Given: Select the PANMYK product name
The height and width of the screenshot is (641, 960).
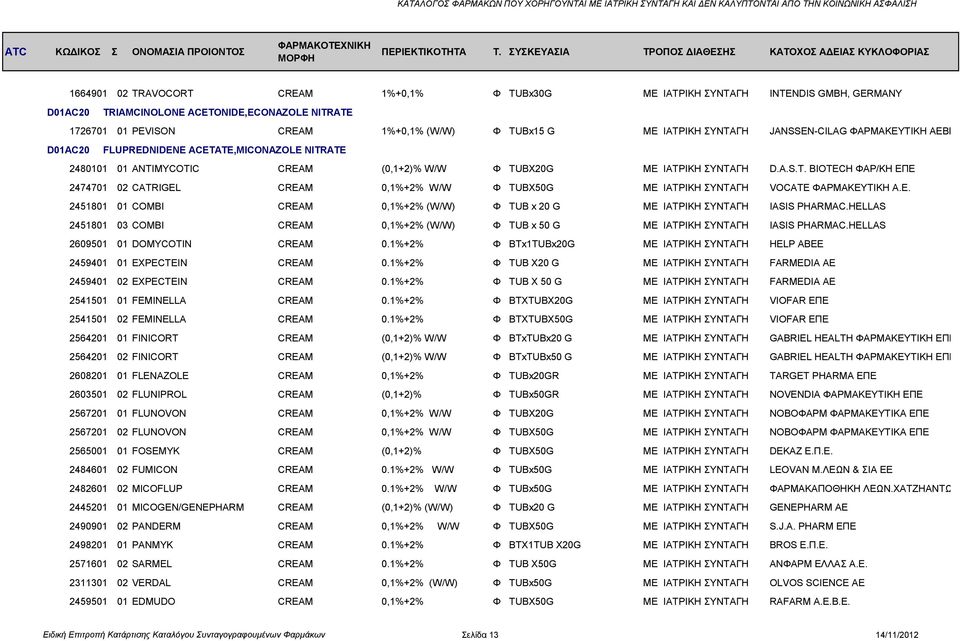Looking at the screenshot, I should point(152,545).
